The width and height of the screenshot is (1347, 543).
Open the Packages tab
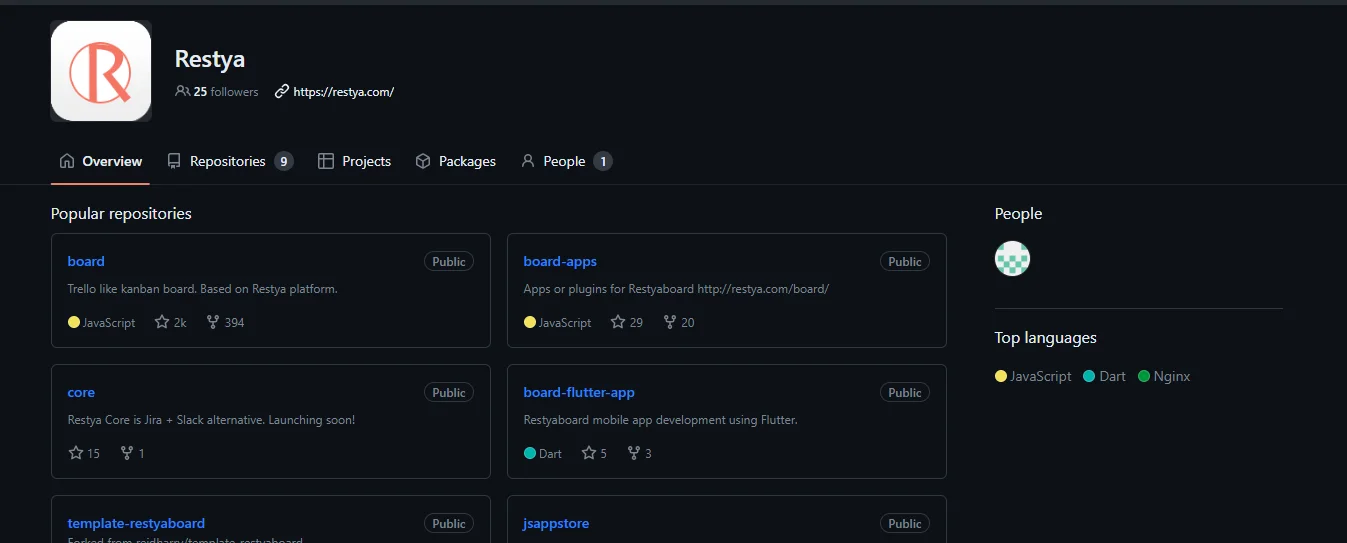[456, 161]
